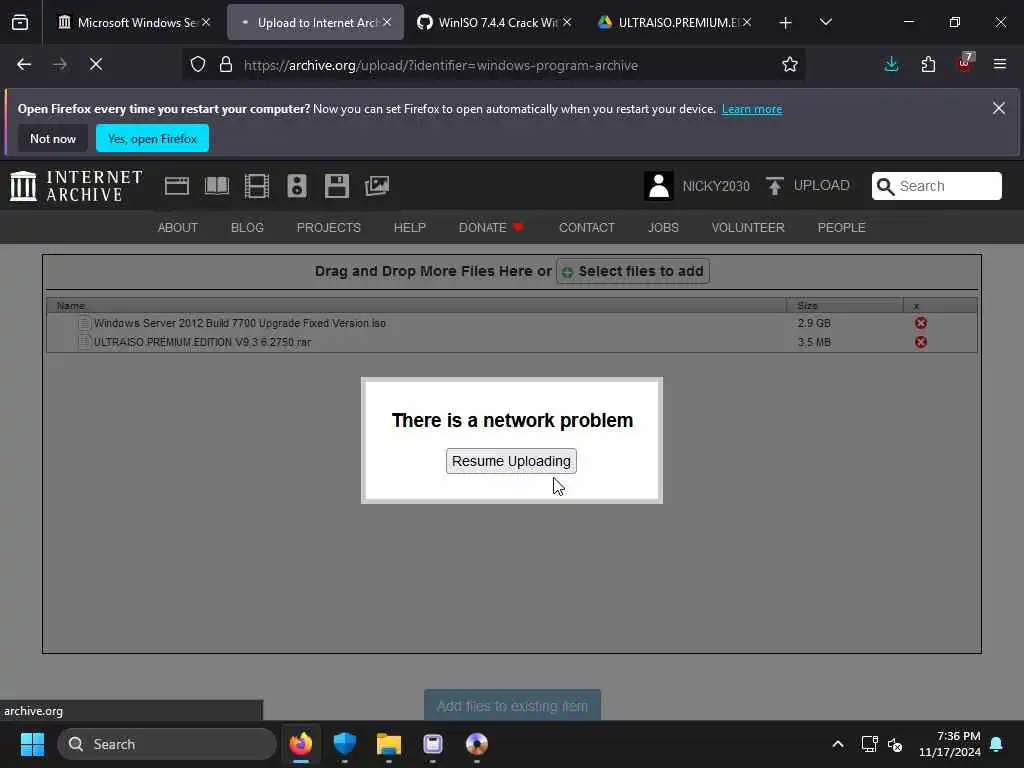Open the Texts book icon
The height and width of the screenshot is (768, 1024).
[x=217, y=186]
